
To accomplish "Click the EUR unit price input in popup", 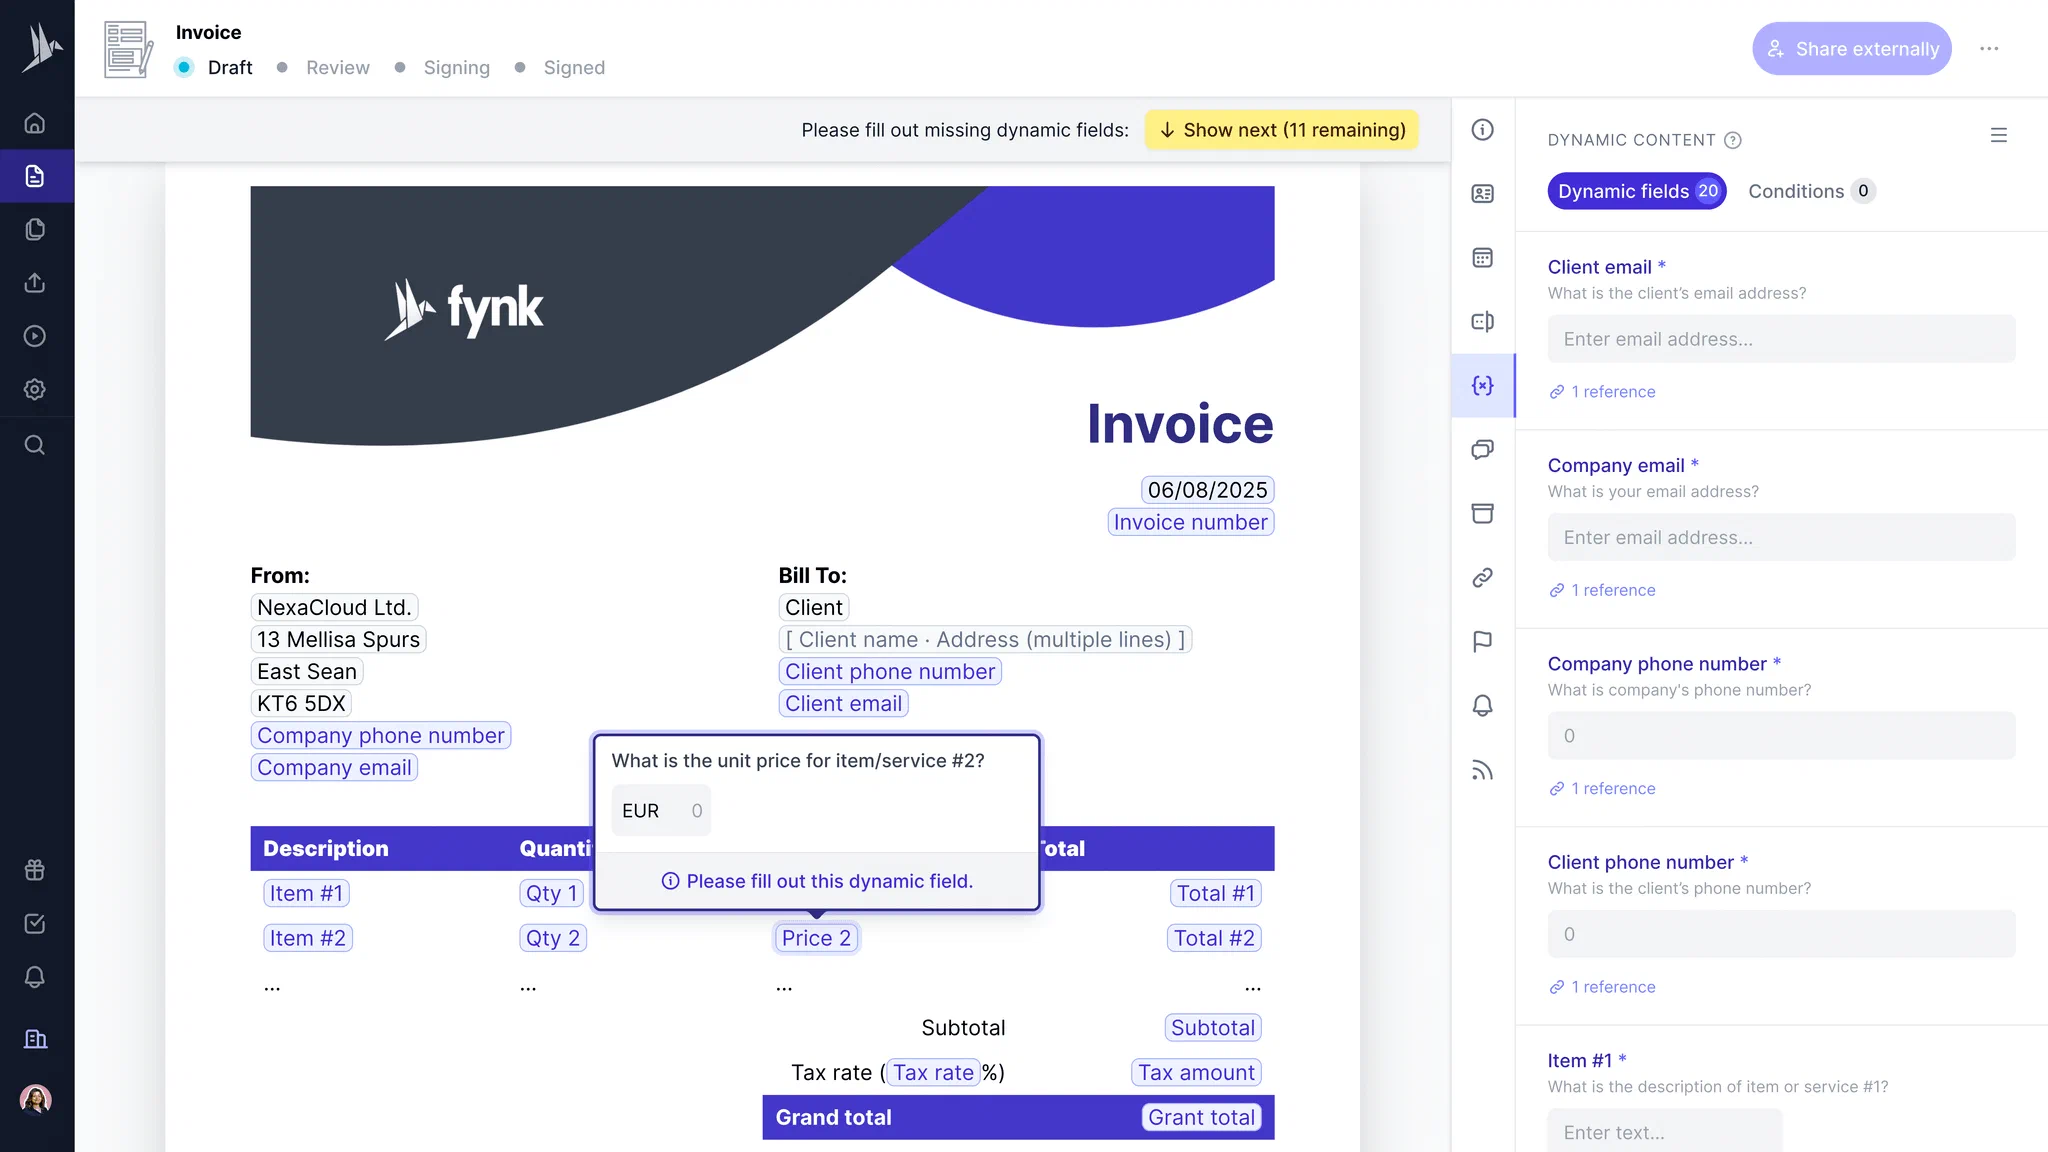I will (662, 811).
